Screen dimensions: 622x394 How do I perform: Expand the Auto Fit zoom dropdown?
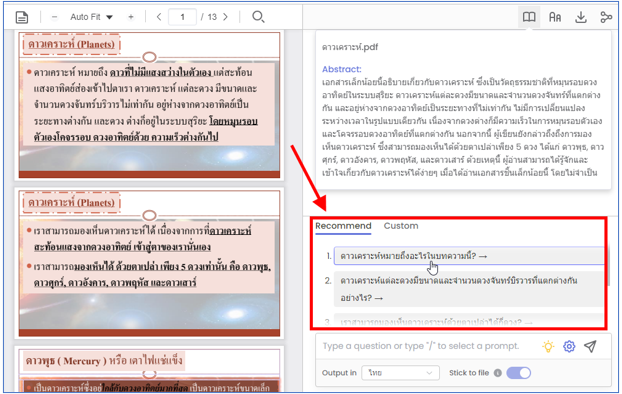click(x=92, y=17)
